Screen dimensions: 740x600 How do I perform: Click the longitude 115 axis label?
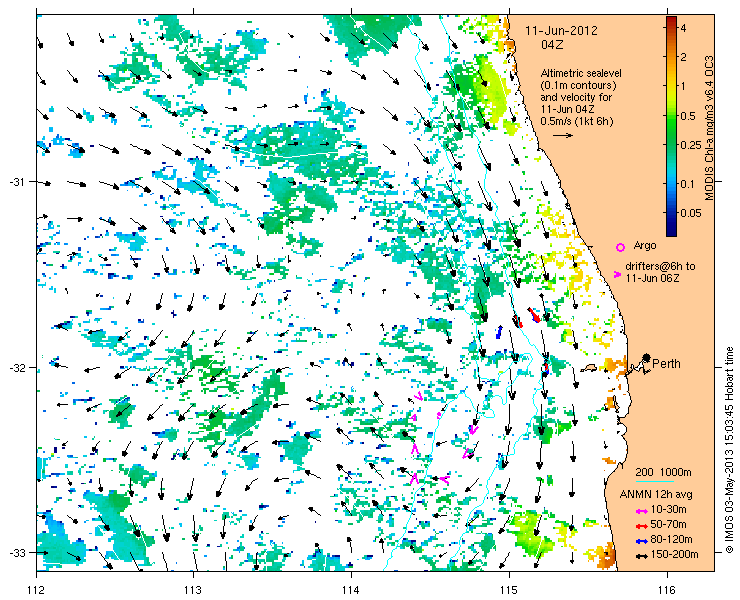[x=509, y=590]
